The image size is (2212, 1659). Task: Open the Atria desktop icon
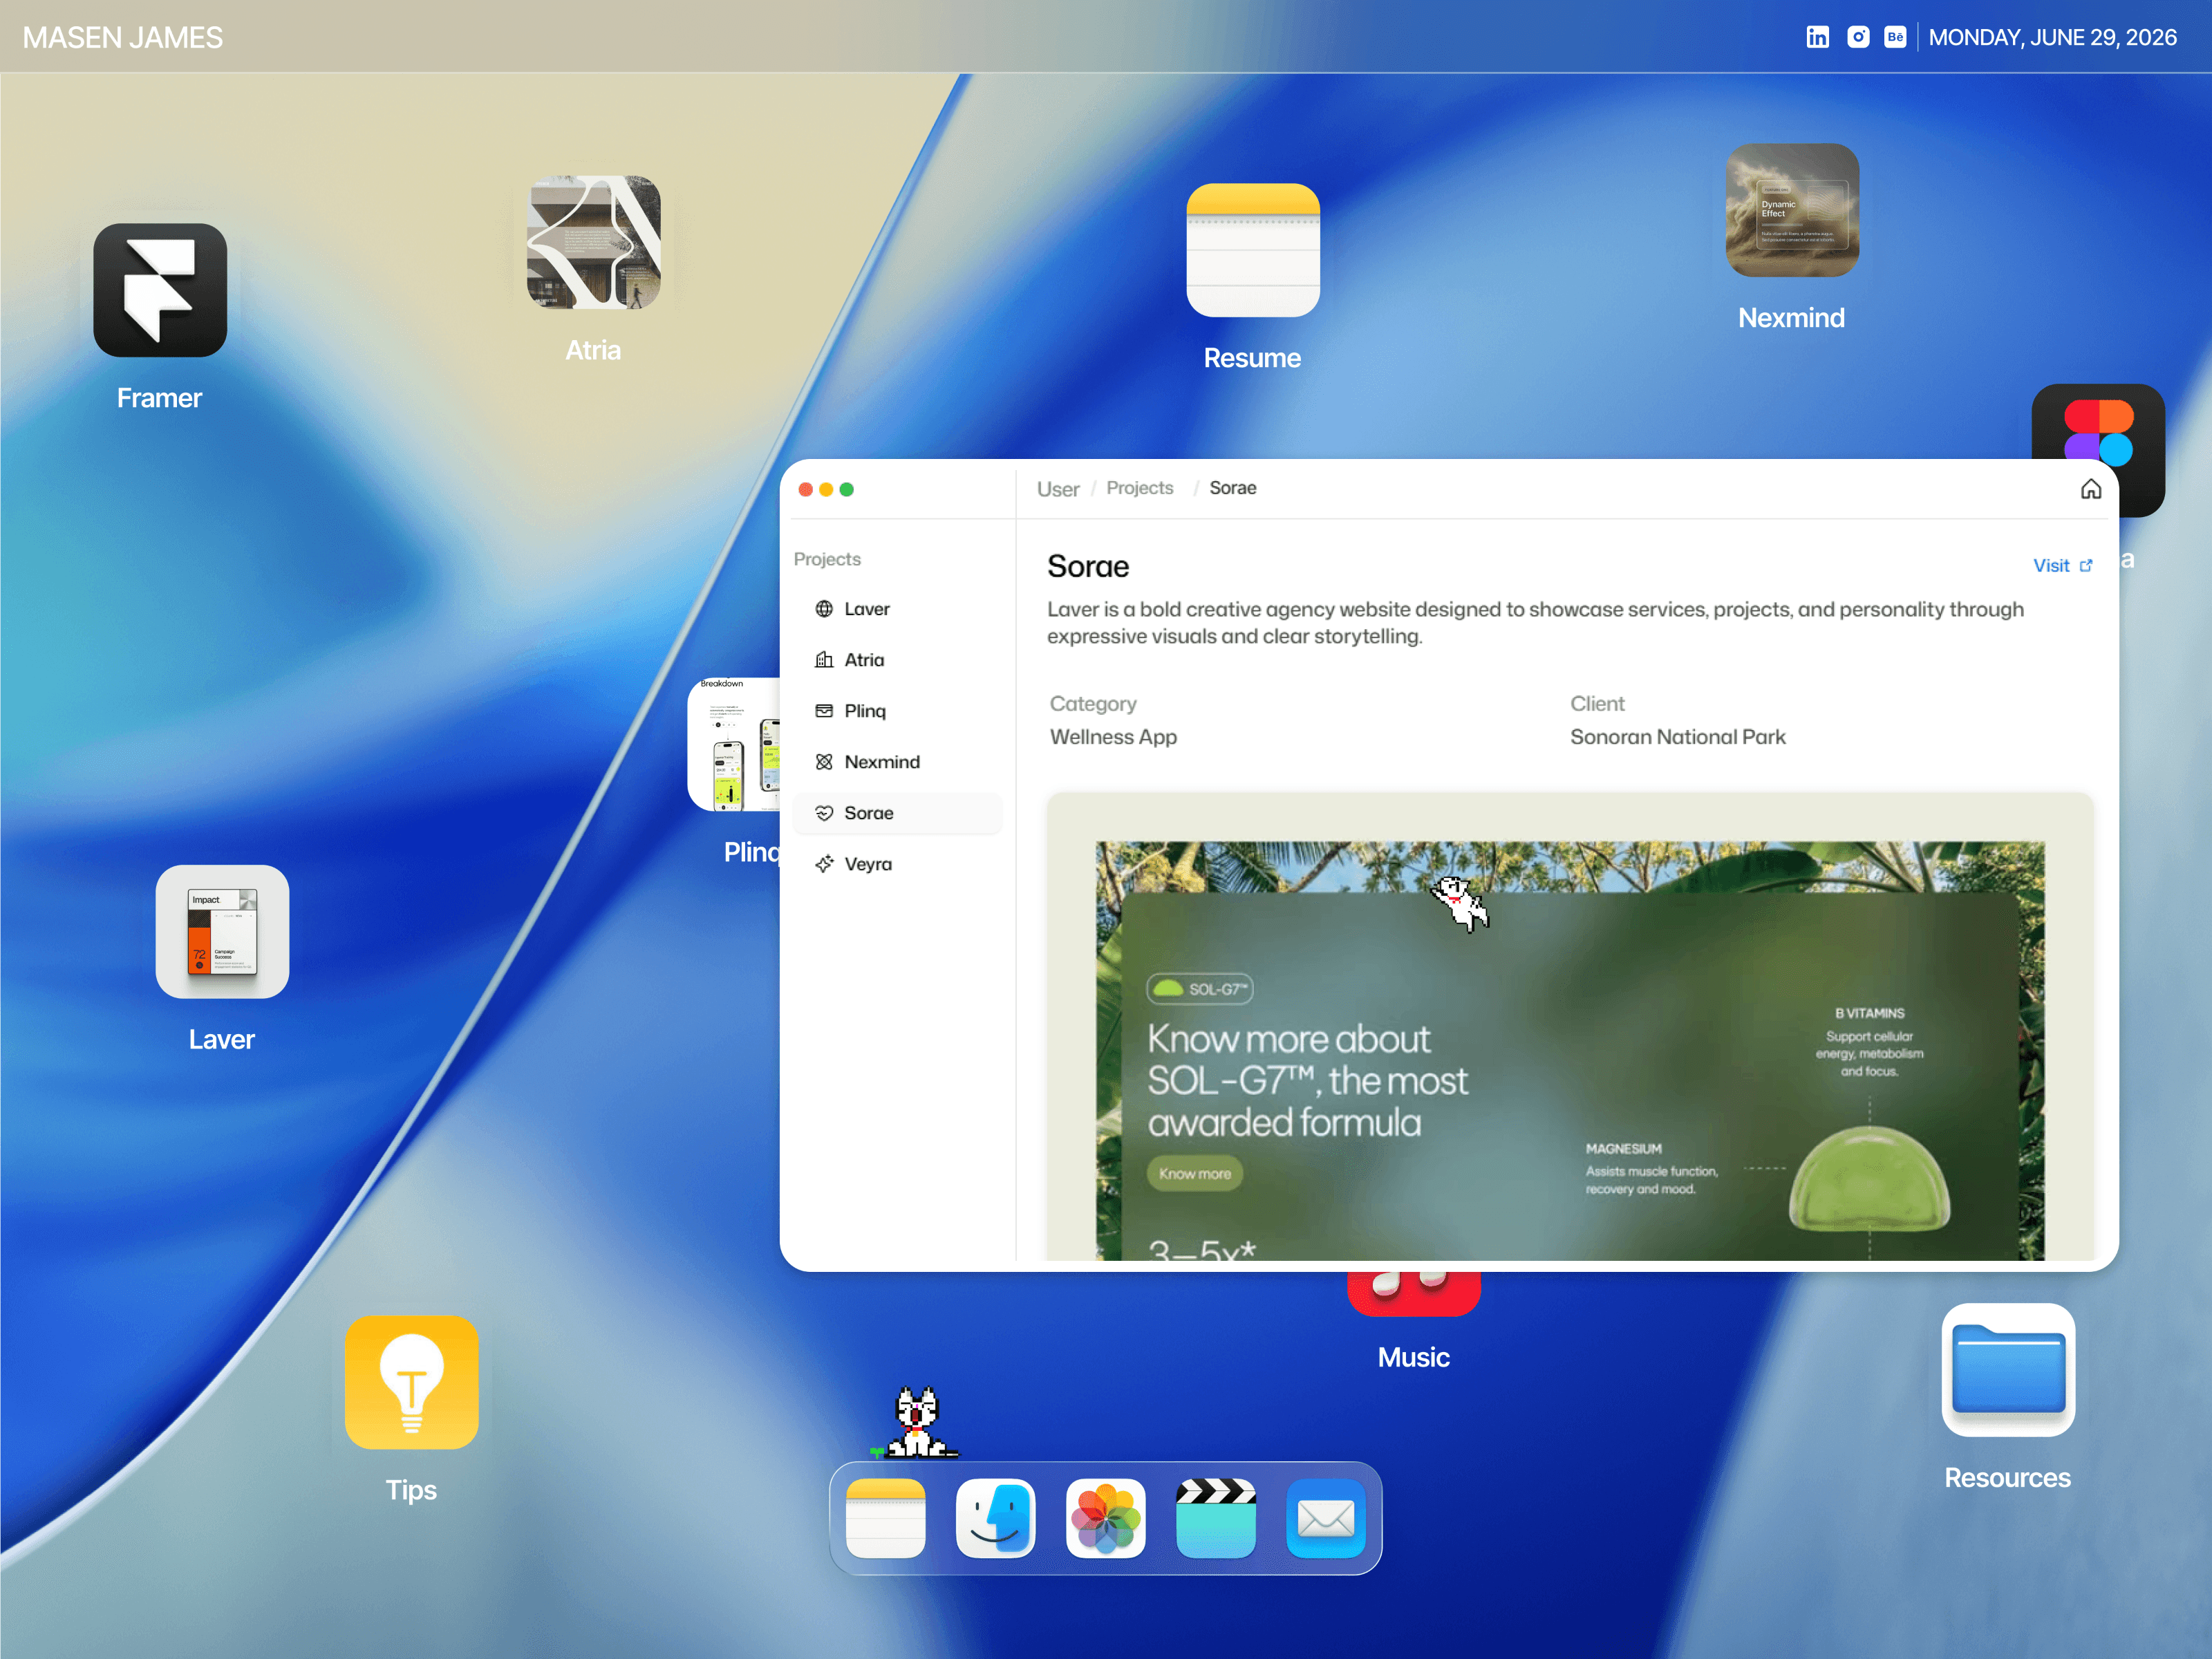click(x=594, y=242)
